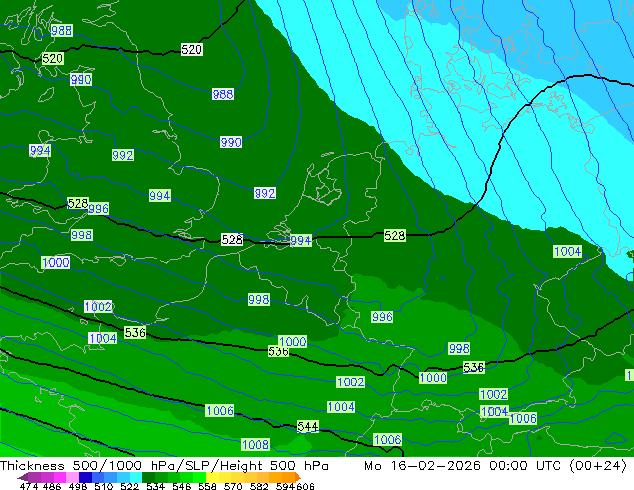The width and height of the screenshot is (634, 490).
Task: Click the legend value 594
Action: pyautogui.click(x=285, y=486)
